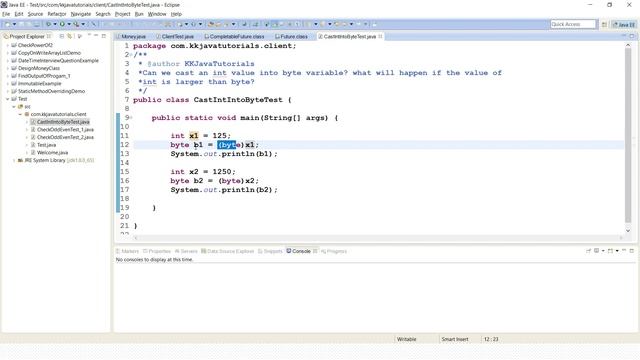
Task: Open the Refactor menu
Action: [57, 14]
